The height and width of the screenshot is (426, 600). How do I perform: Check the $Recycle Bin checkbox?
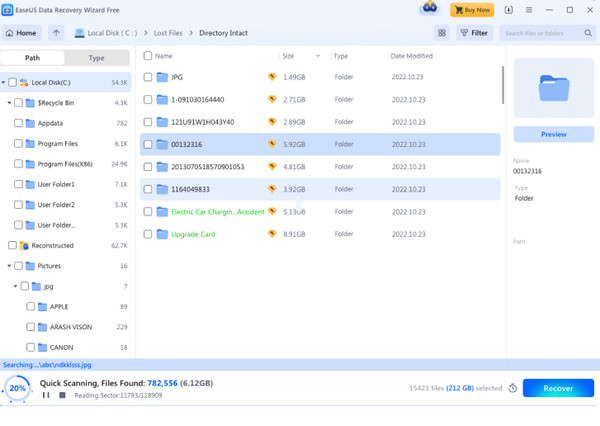(18, 103)
